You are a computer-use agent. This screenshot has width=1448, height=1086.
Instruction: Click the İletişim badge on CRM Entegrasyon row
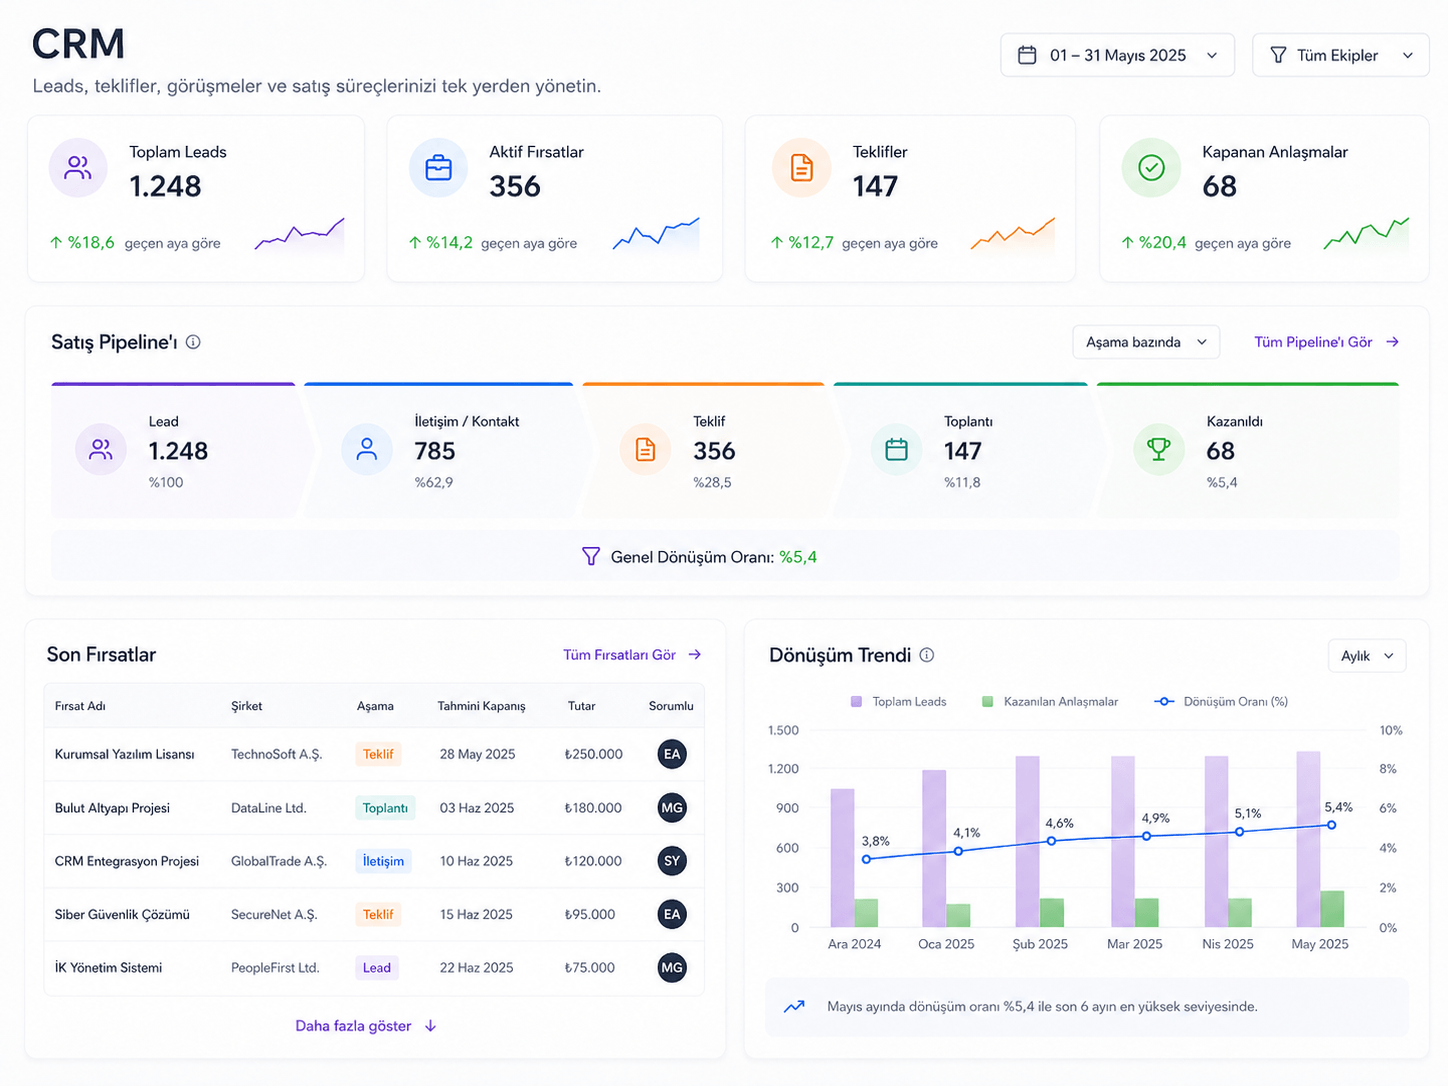[383, 861]
